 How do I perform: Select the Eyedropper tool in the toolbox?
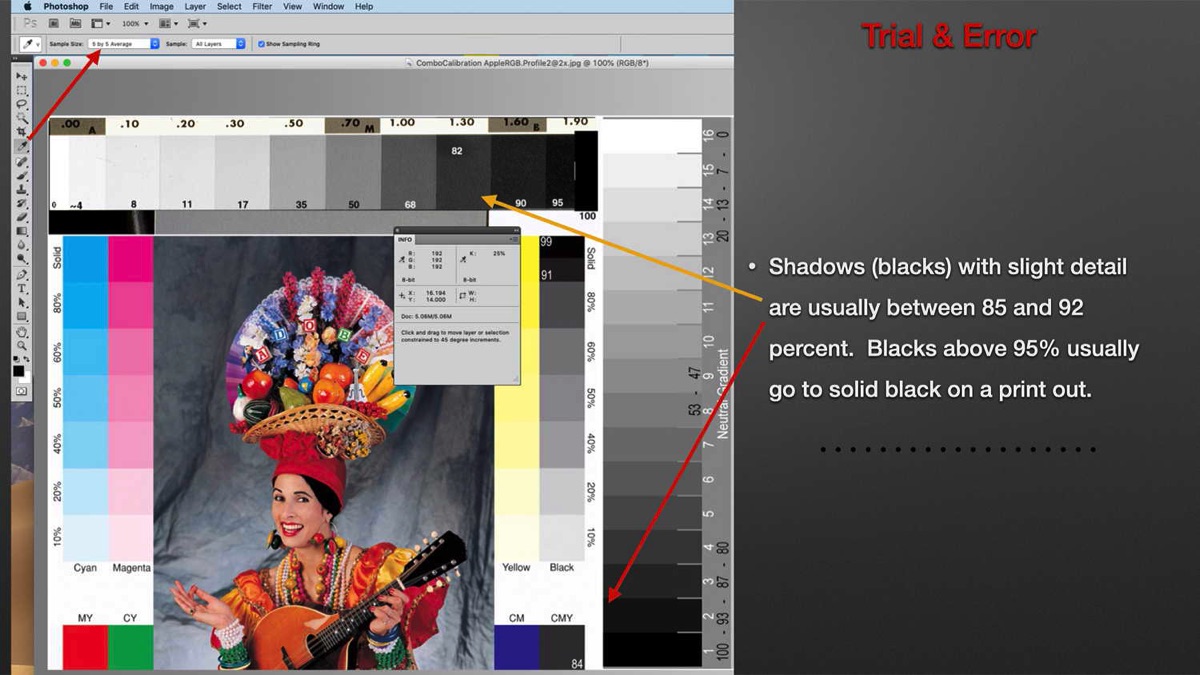[21, 146]
